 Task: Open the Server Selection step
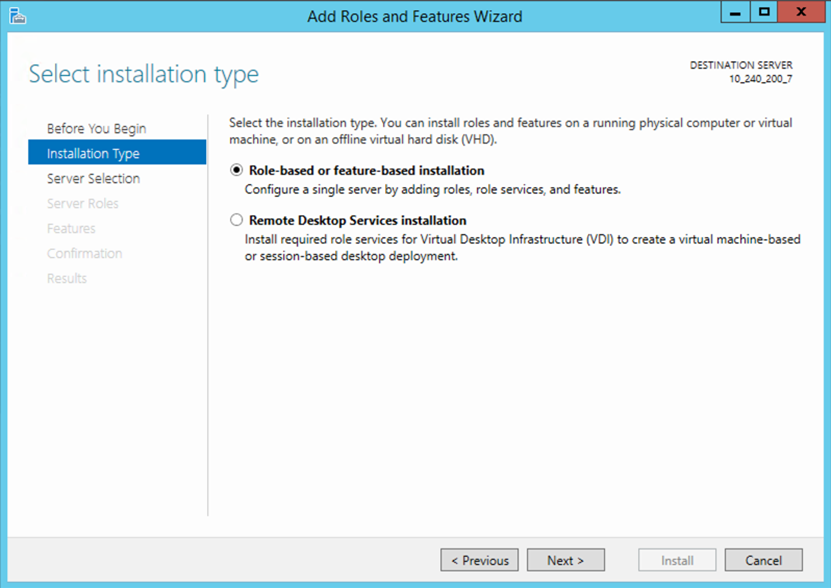click(x=93, y=179)
